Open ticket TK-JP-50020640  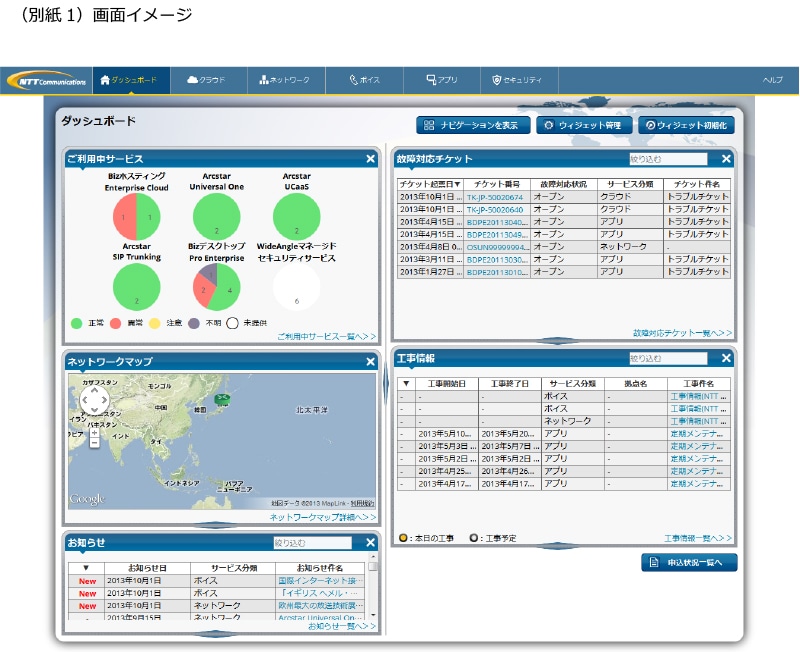495,210
